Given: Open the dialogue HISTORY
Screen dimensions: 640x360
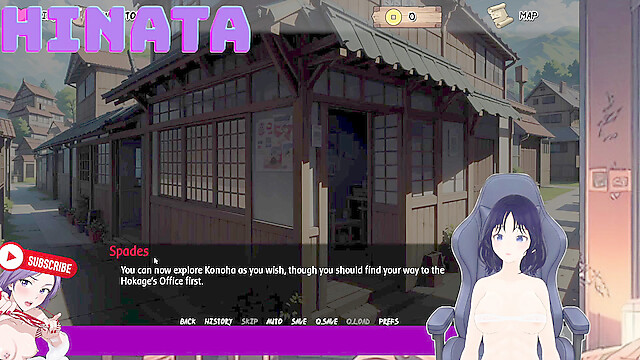Looking at the screenshot, I should click(x=218, y=322).
